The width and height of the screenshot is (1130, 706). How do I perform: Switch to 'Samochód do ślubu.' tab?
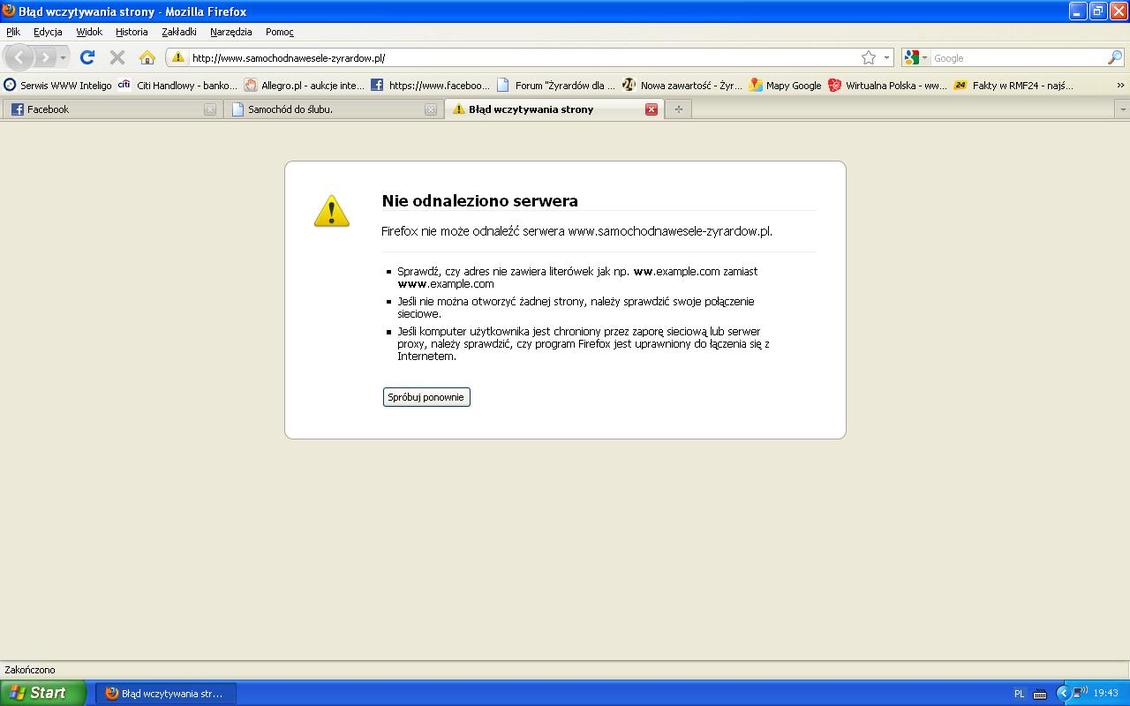click(330, 110)
